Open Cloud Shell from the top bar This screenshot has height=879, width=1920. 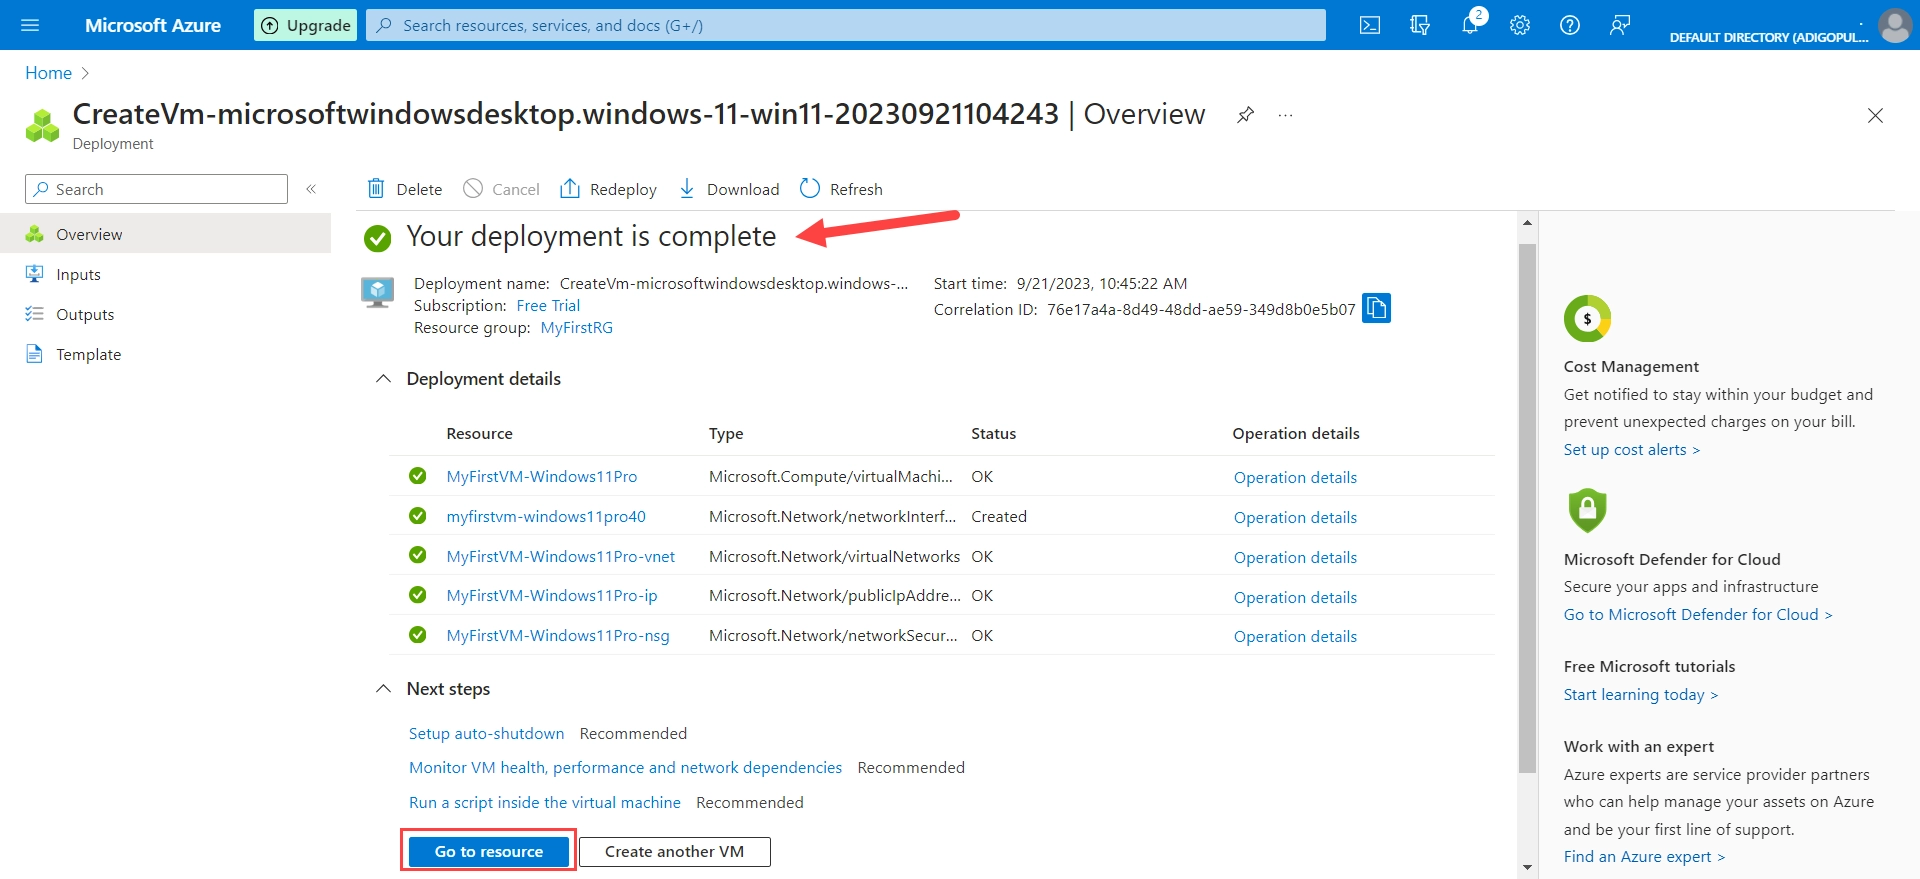point(1370,25)
